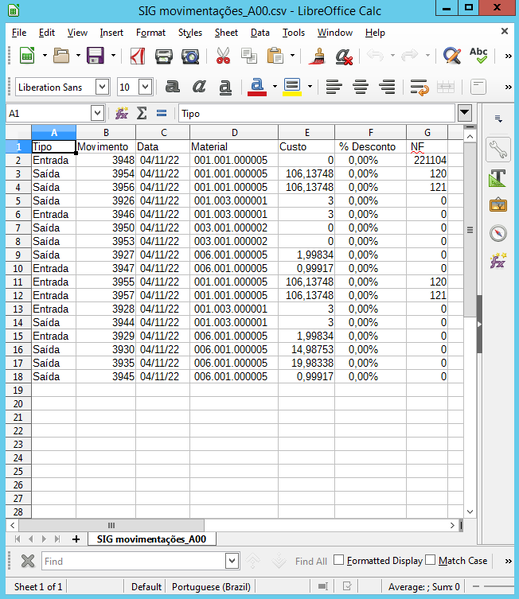Click the vertical scrollbar down arrow
This screenshot has height=599, width=519.
470,512
